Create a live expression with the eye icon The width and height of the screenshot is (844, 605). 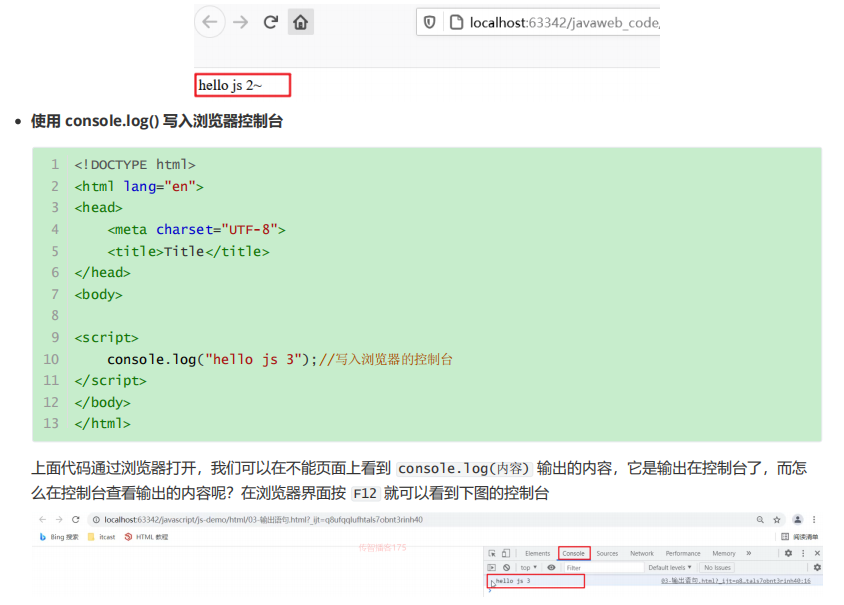pyautogui.click(x=551, y=567)
